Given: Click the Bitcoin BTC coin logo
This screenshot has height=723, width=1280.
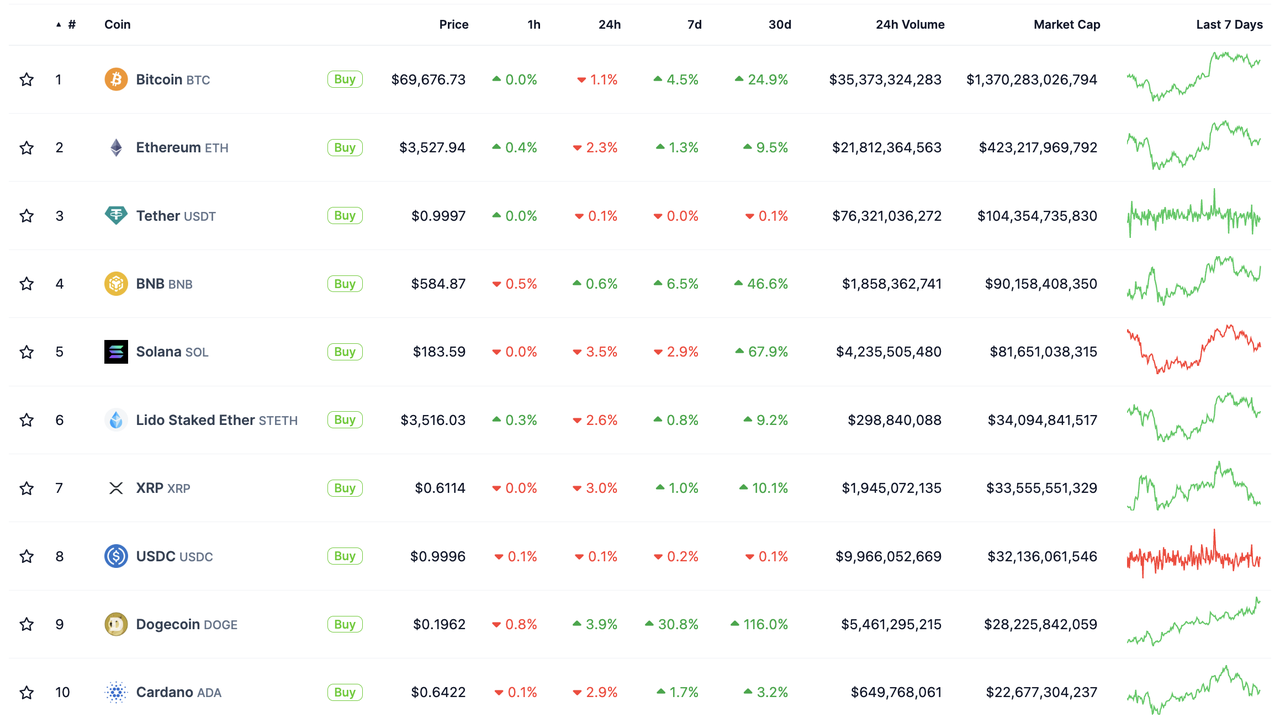Looking at the screenshot, I should point(116,79).
